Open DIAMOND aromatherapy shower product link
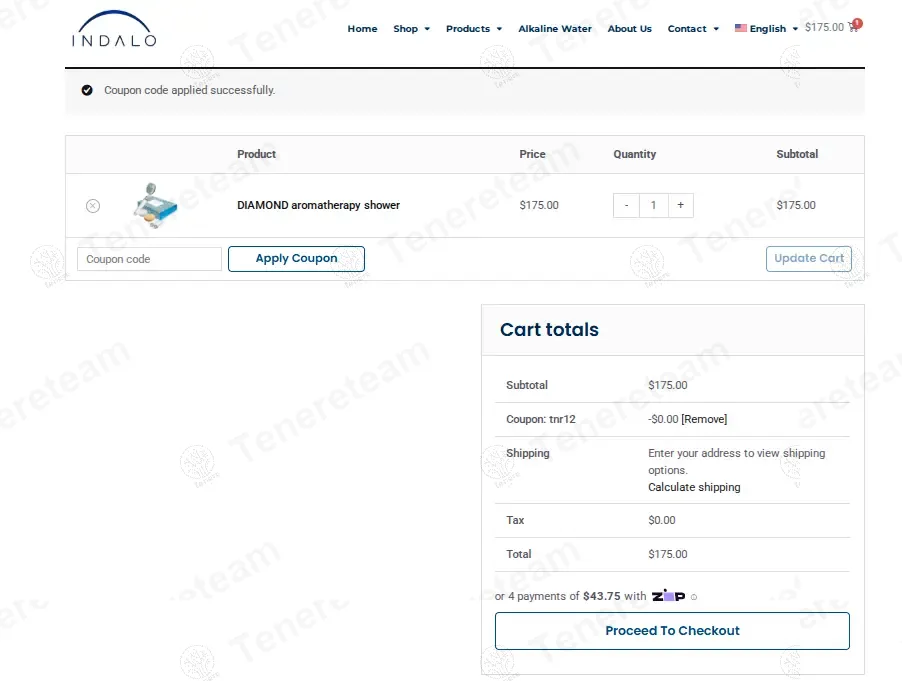The width and height of the screenshot is (902, 681). click(x=318, y=205)
